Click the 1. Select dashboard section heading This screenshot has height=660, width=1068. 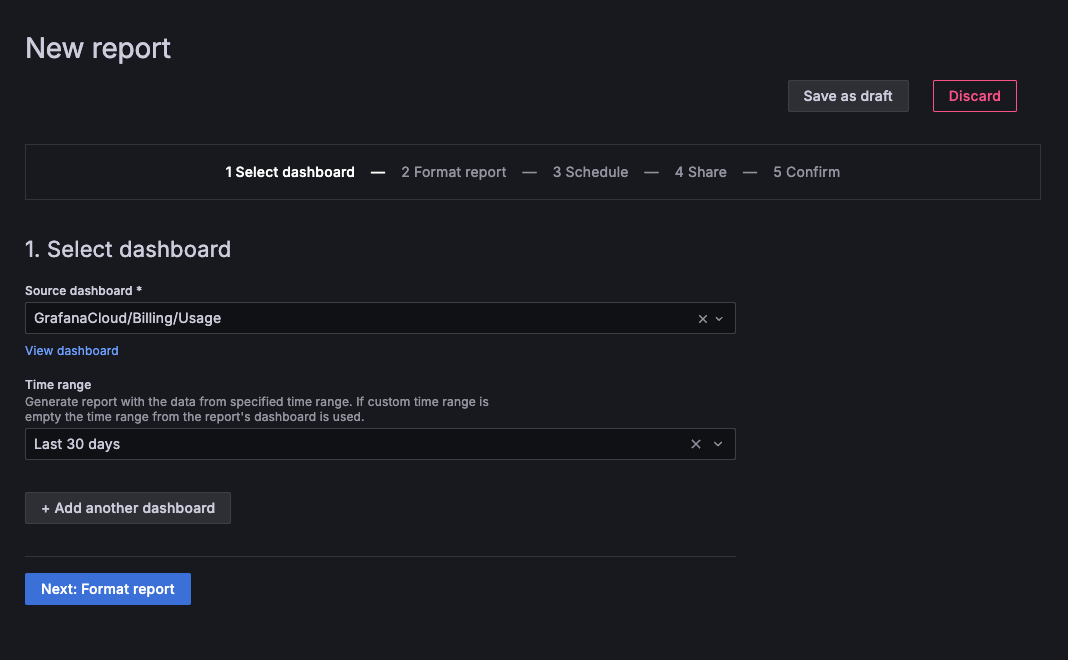[128, 249]
